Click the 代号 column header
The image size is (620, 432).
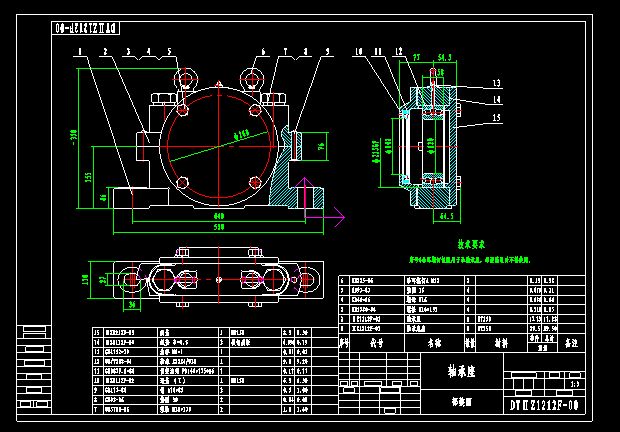coord(376,343)
